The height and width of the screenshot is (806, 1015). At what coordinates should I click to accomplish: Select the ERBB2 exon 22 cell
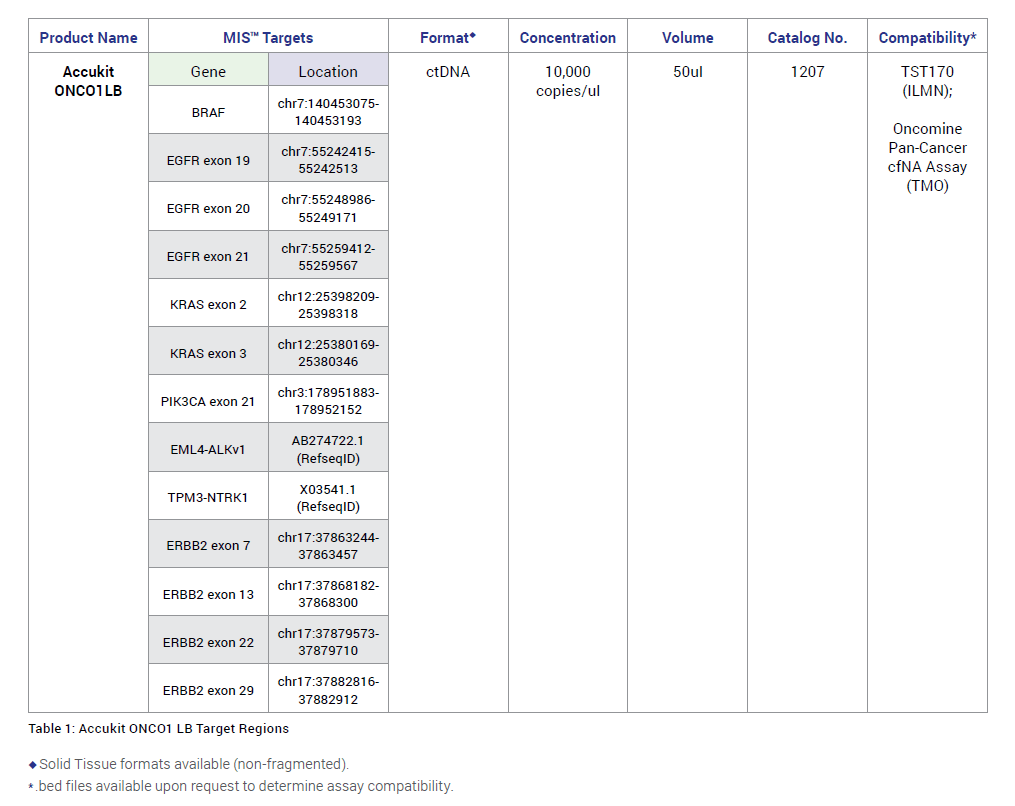[x=208, y=640]
